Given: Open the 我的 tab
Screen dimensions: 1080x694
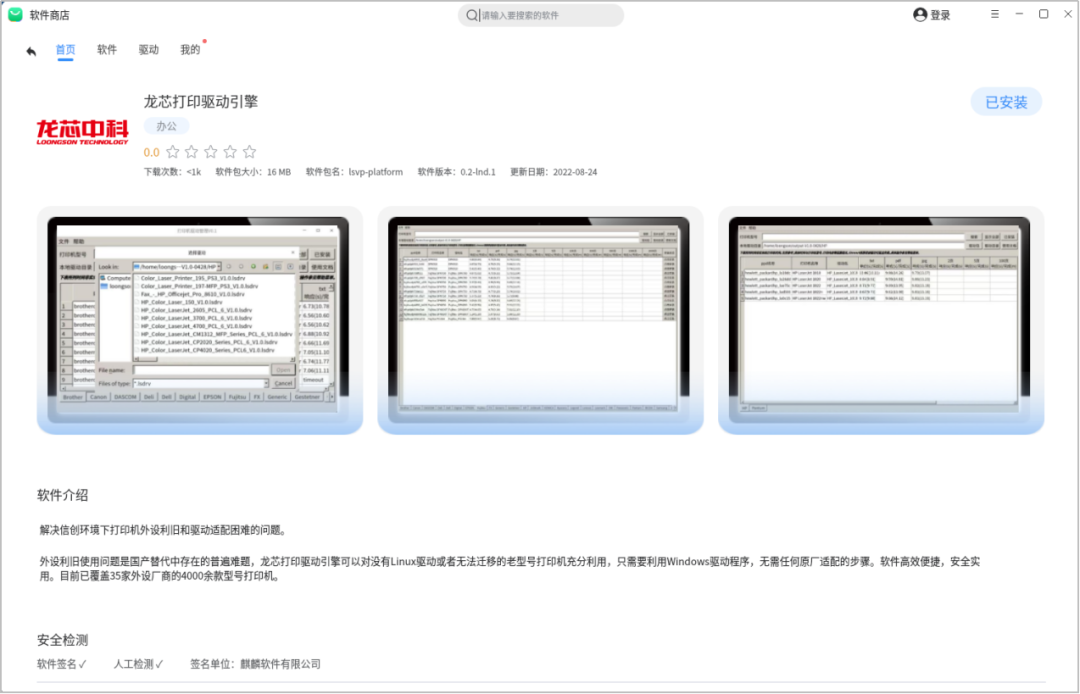Looking at the screenshot, I should (190, 50).
